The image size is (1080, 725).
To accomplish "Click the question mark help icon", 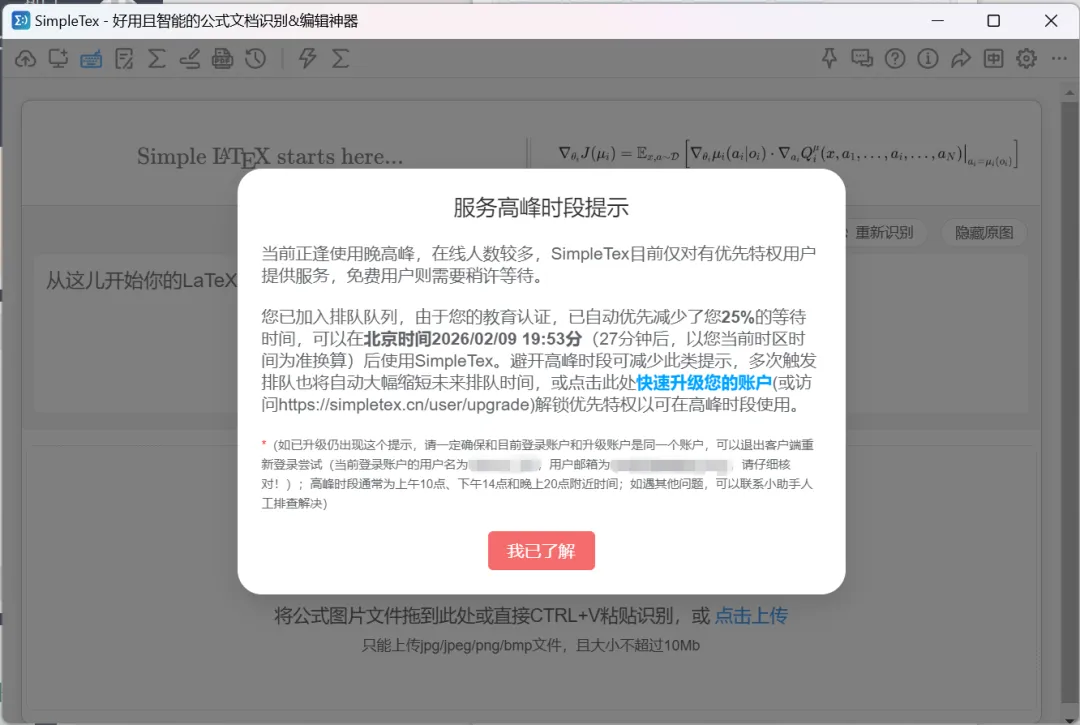I will (x=895, y=59).
